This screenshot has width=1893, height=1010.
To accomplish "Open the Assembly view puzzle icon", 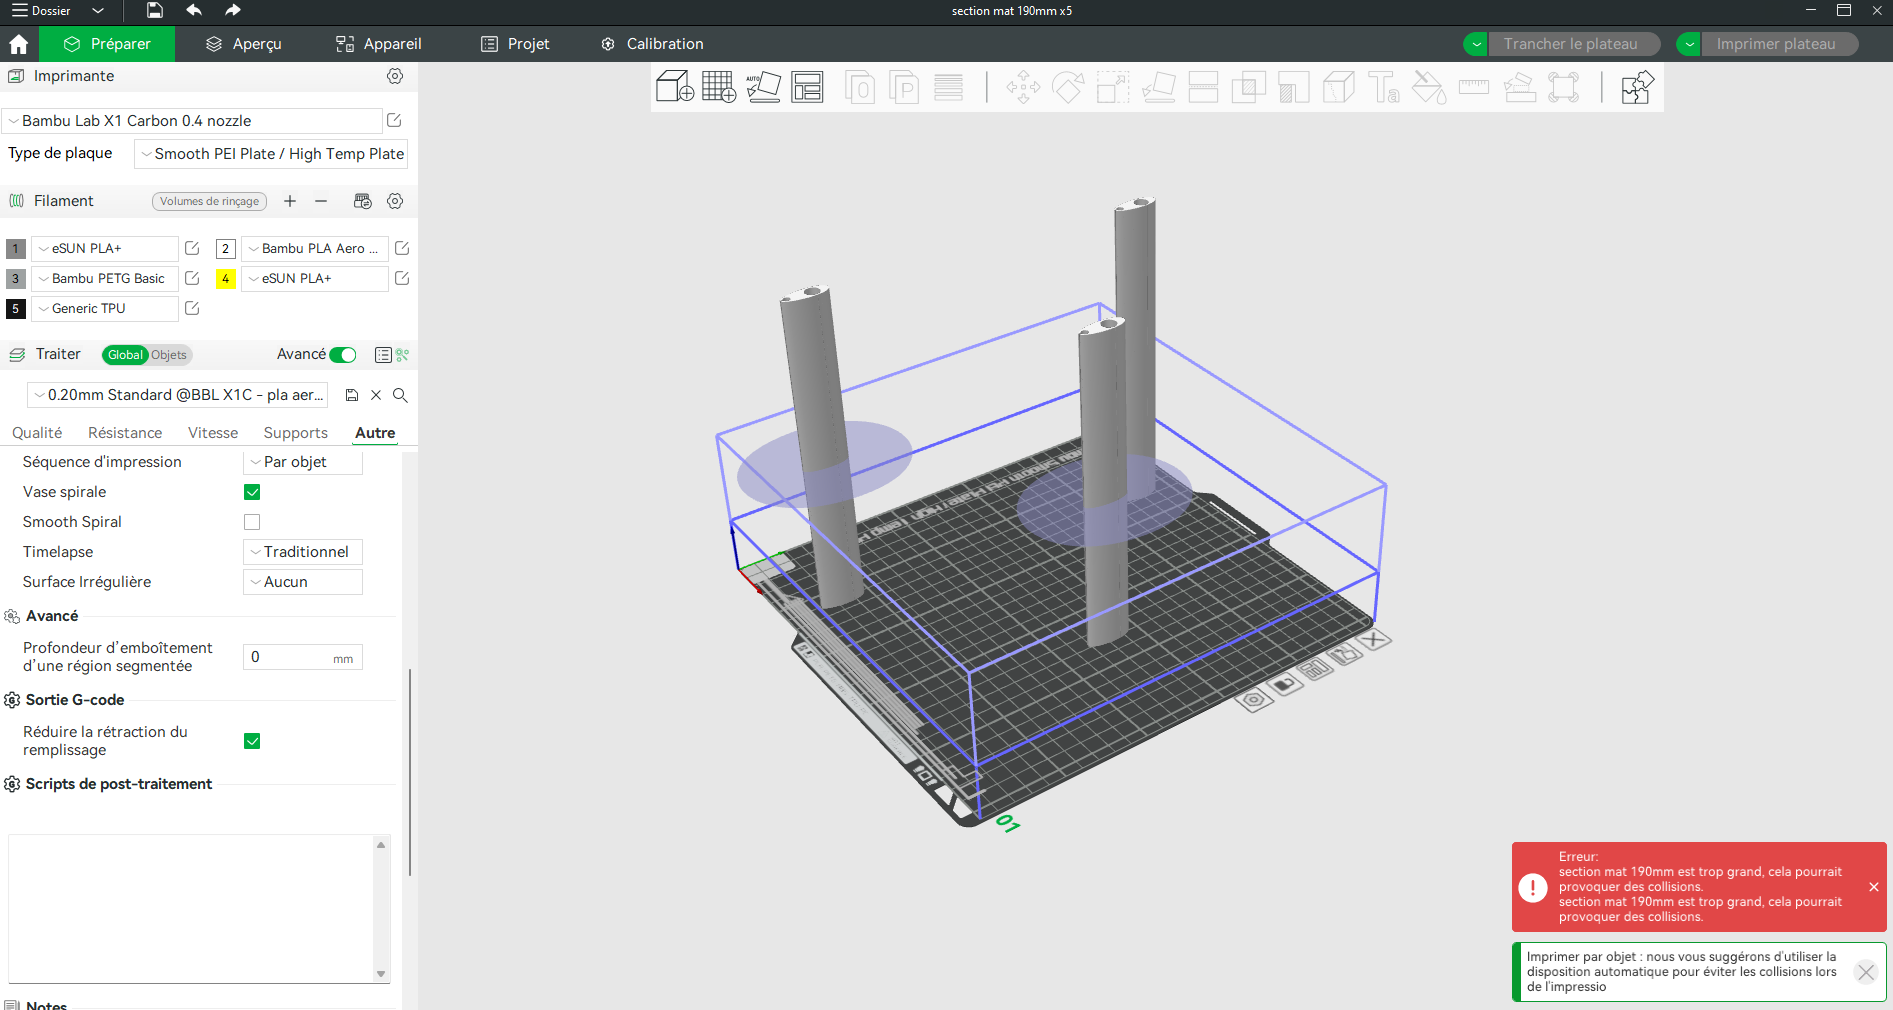I will point(1637,87).
